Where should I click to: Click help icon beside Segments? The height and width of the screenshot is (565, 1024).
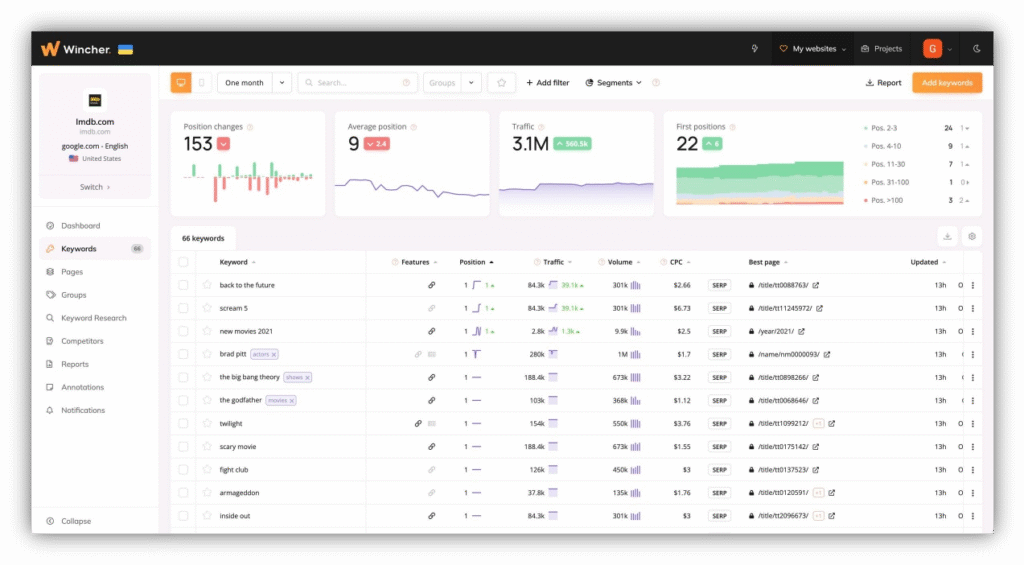point(656,83)
